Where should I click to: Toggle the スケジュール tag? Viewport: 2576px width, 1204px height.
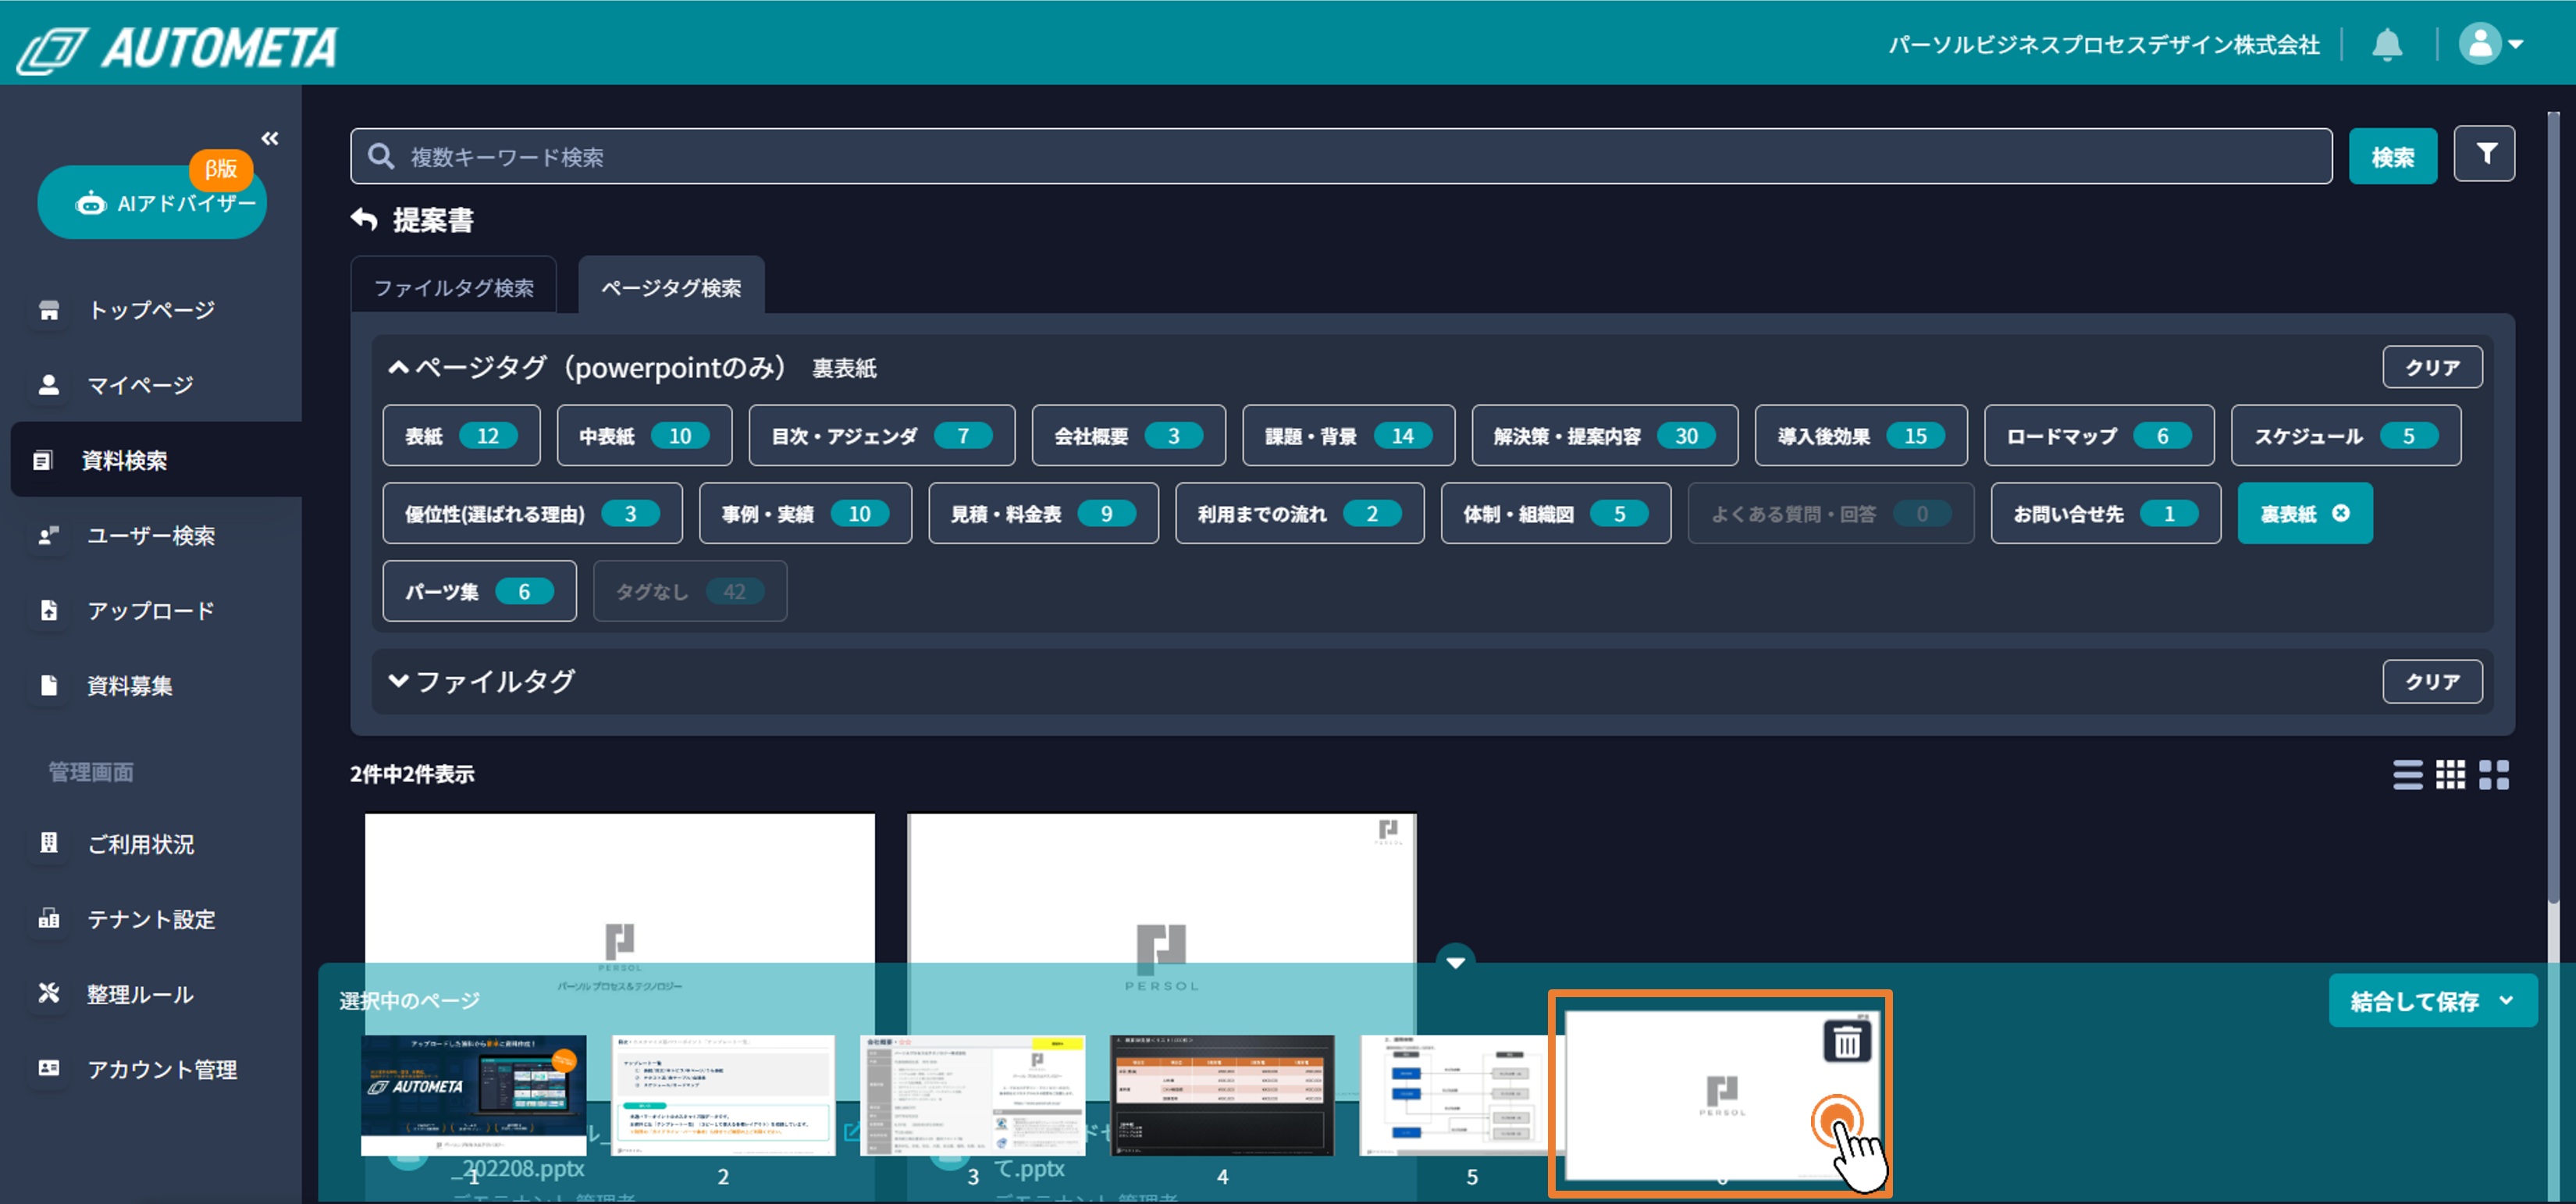coord(2345,435)
